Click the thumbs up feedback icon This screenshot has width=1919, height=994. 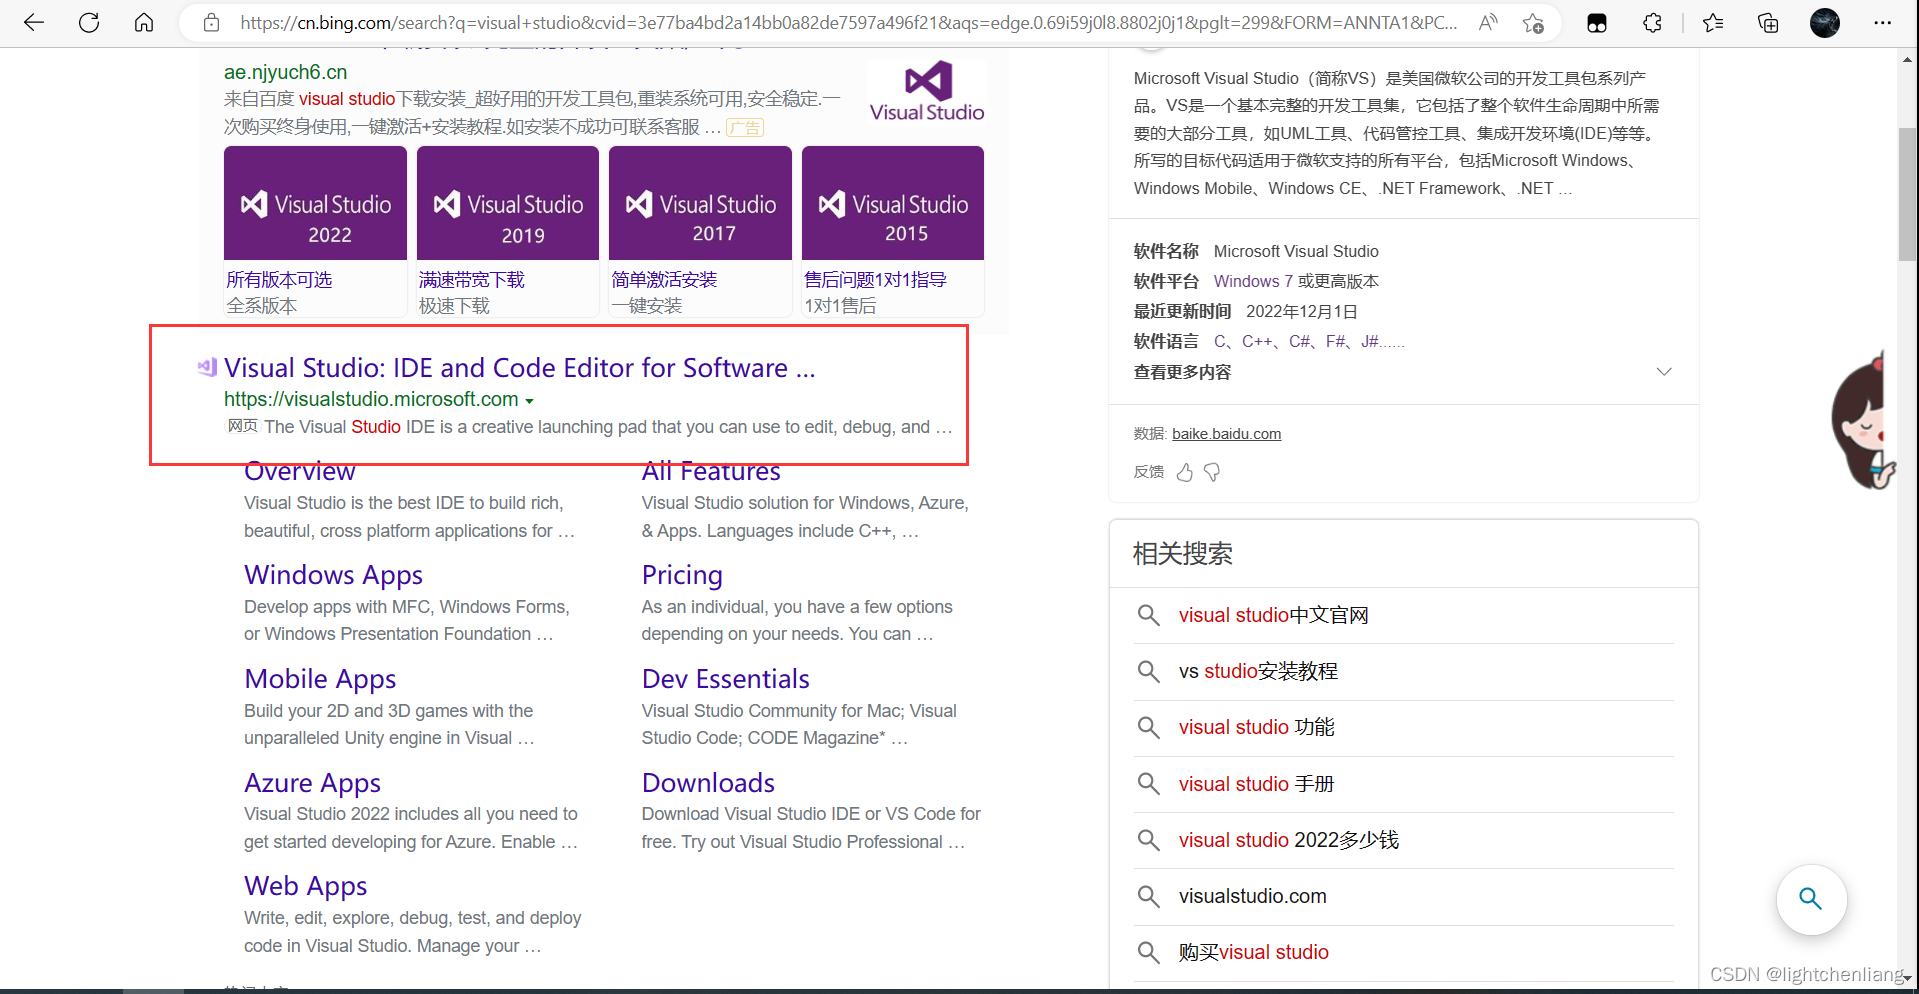pos(1185,472)
